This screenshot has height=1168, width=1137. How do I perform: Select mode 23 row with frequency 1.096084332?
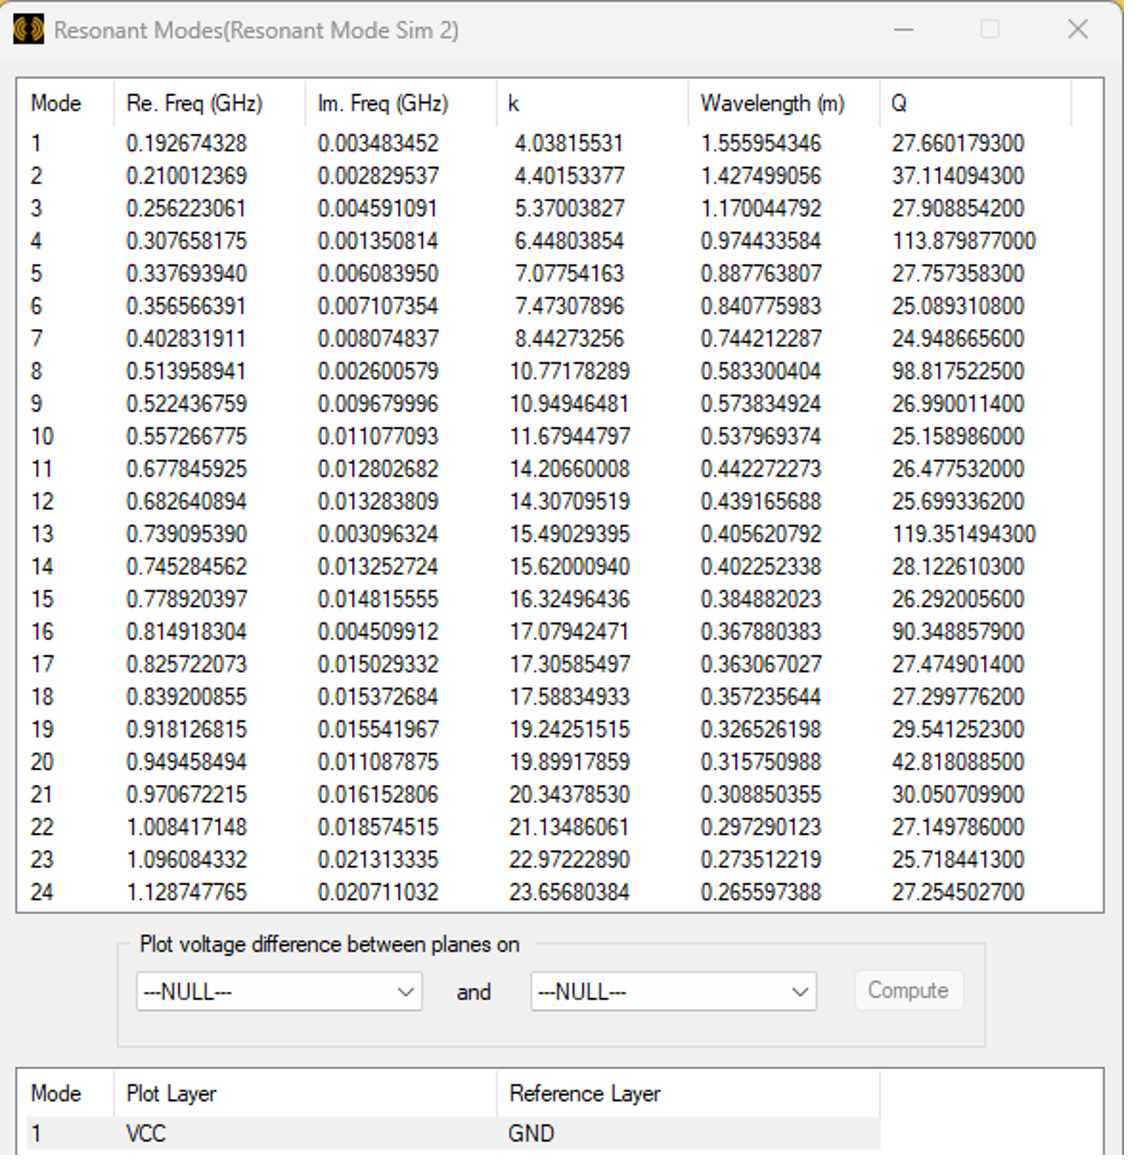tap(548, 860)
